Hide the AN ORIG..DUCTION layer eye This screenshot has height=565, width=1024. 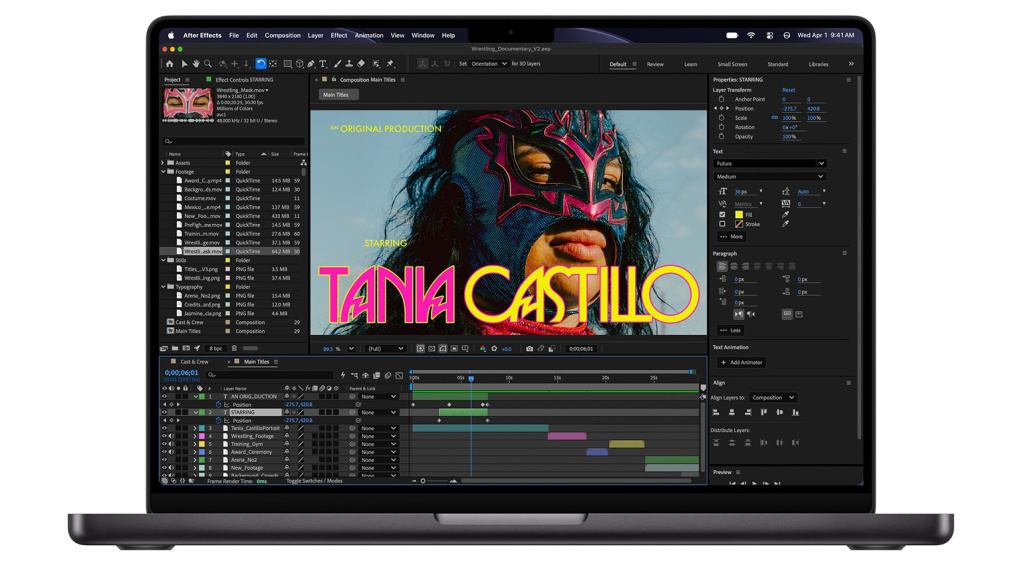(x=165, y=396)
